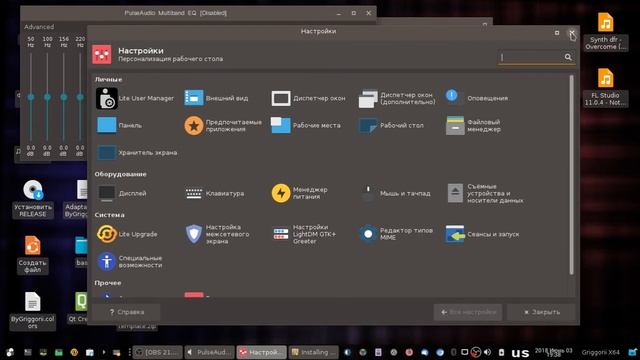Switch to Installing taskbar window
This screenshot has height=360, width=640.
(314, 352)
